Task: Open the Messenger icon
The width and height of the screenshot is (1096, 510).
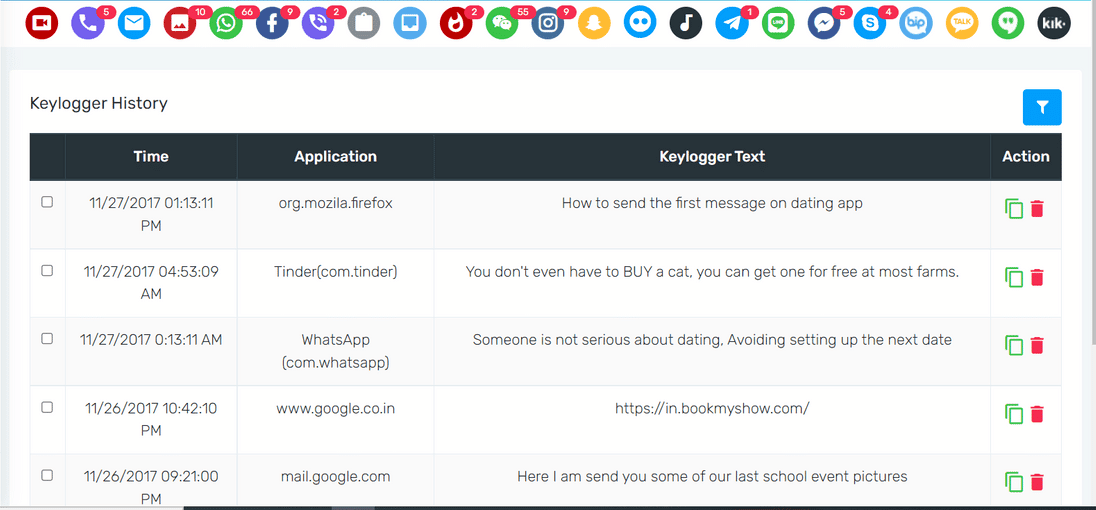Action: 824,24
